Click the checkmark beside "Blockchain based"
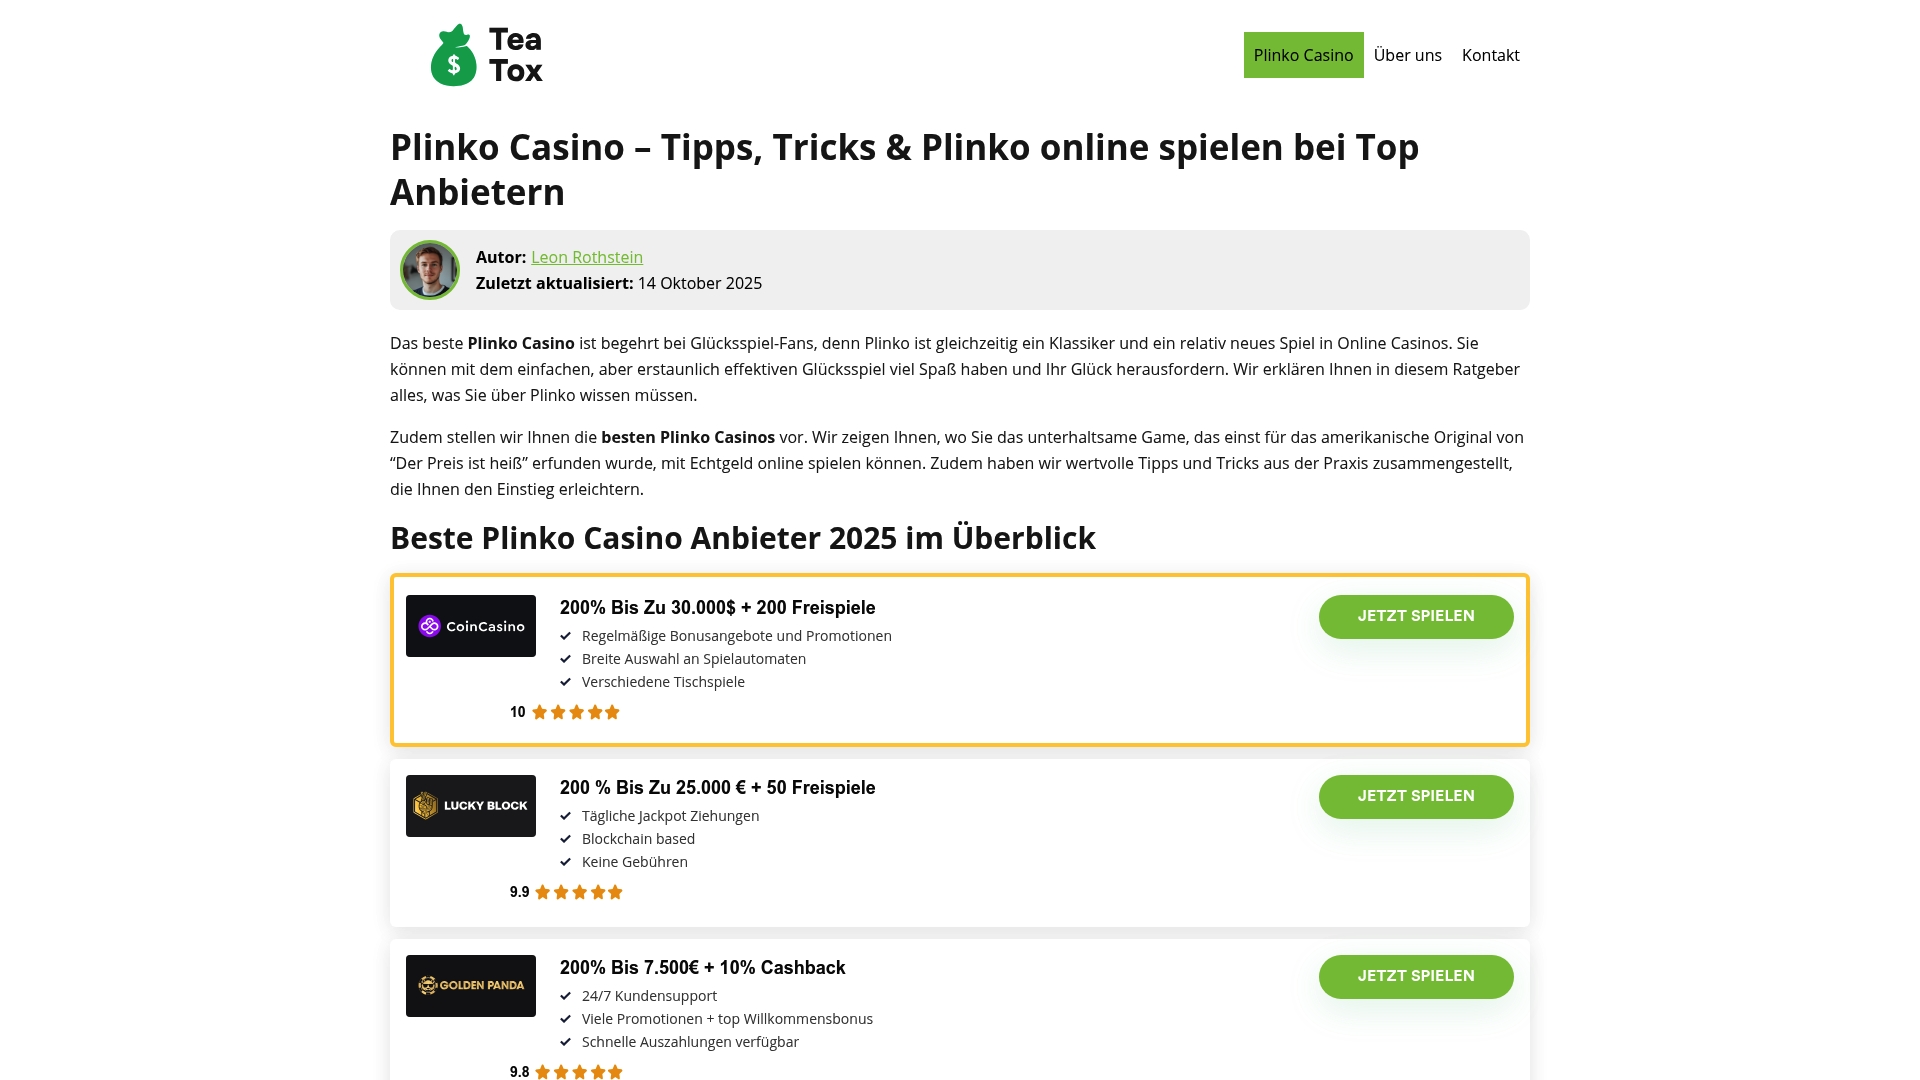The width and height of the screenshot is (1920, 1080). click(567, 839)
